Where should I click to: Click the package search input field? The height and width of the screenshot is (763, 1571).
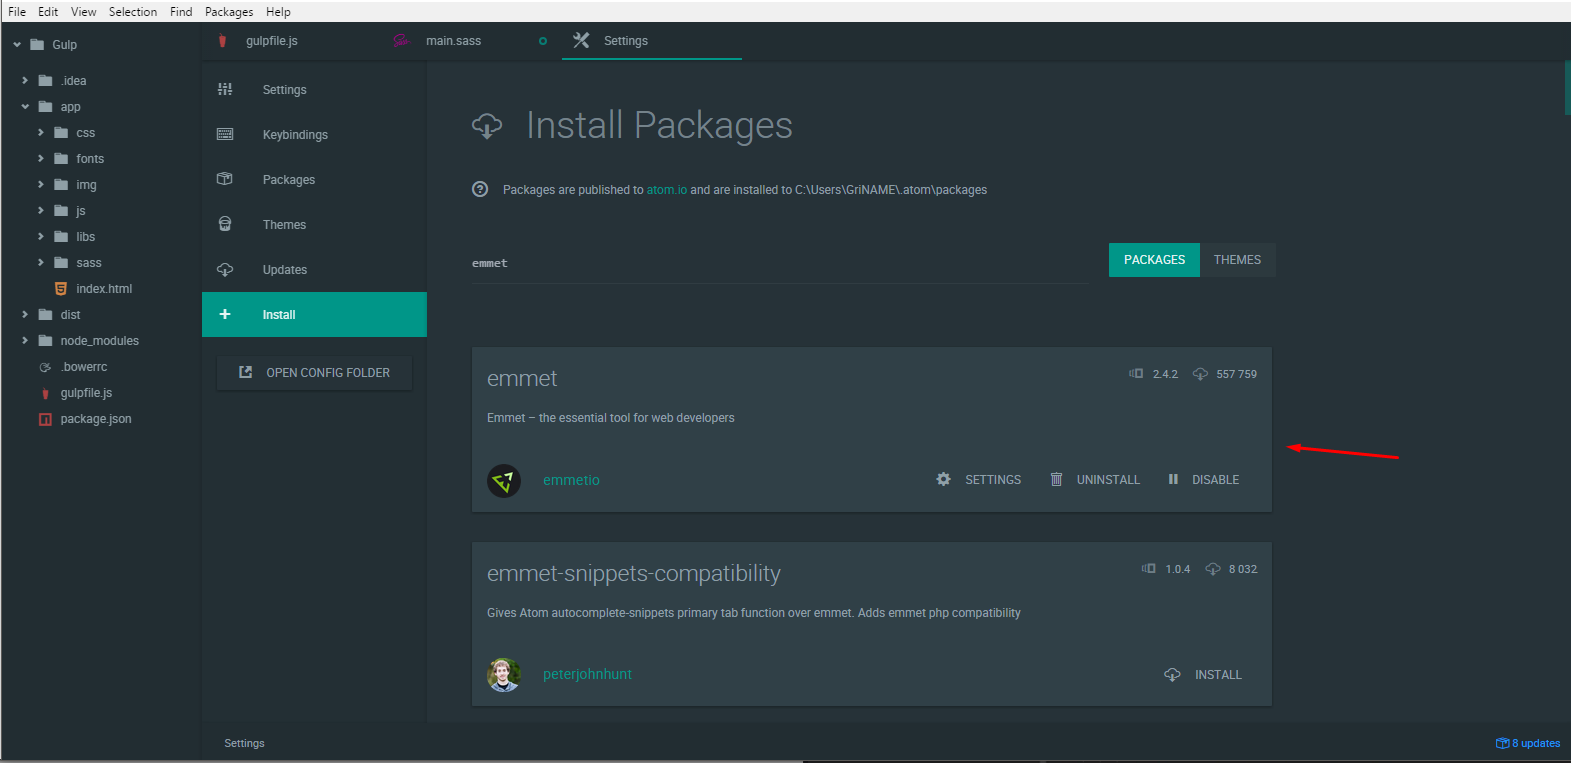pos(780,263)
